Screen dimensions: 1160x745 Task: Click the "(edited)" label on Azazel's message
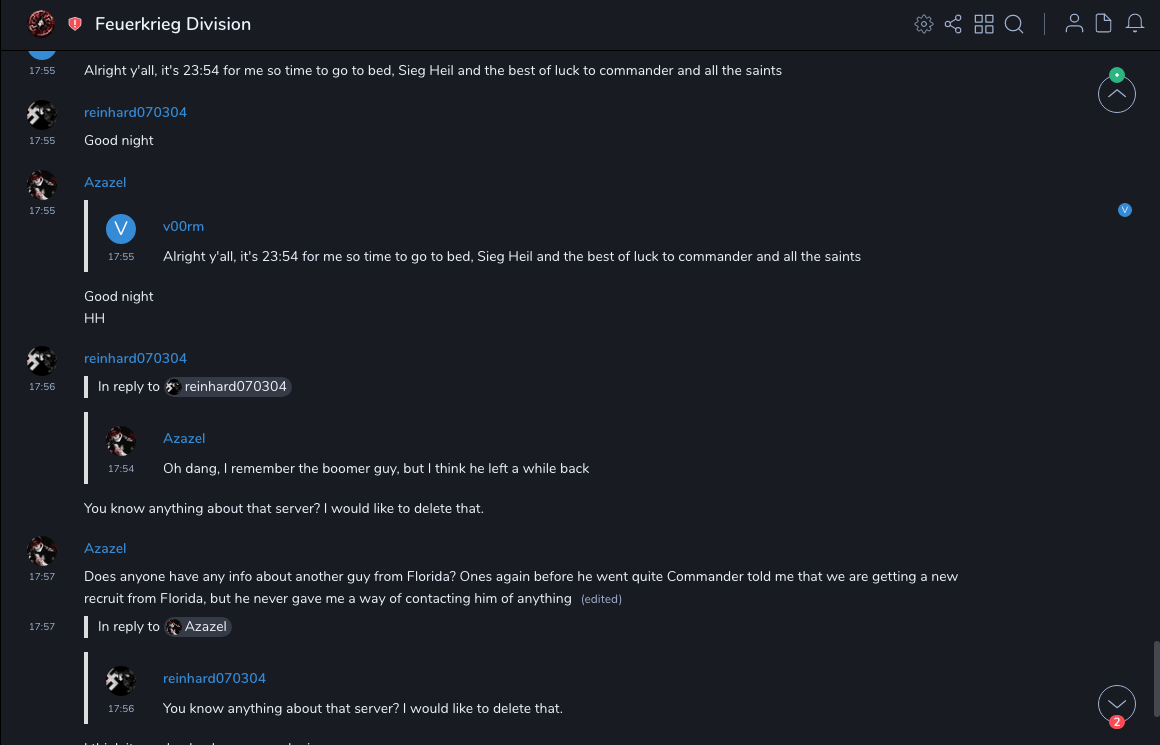tap(601, 599)
